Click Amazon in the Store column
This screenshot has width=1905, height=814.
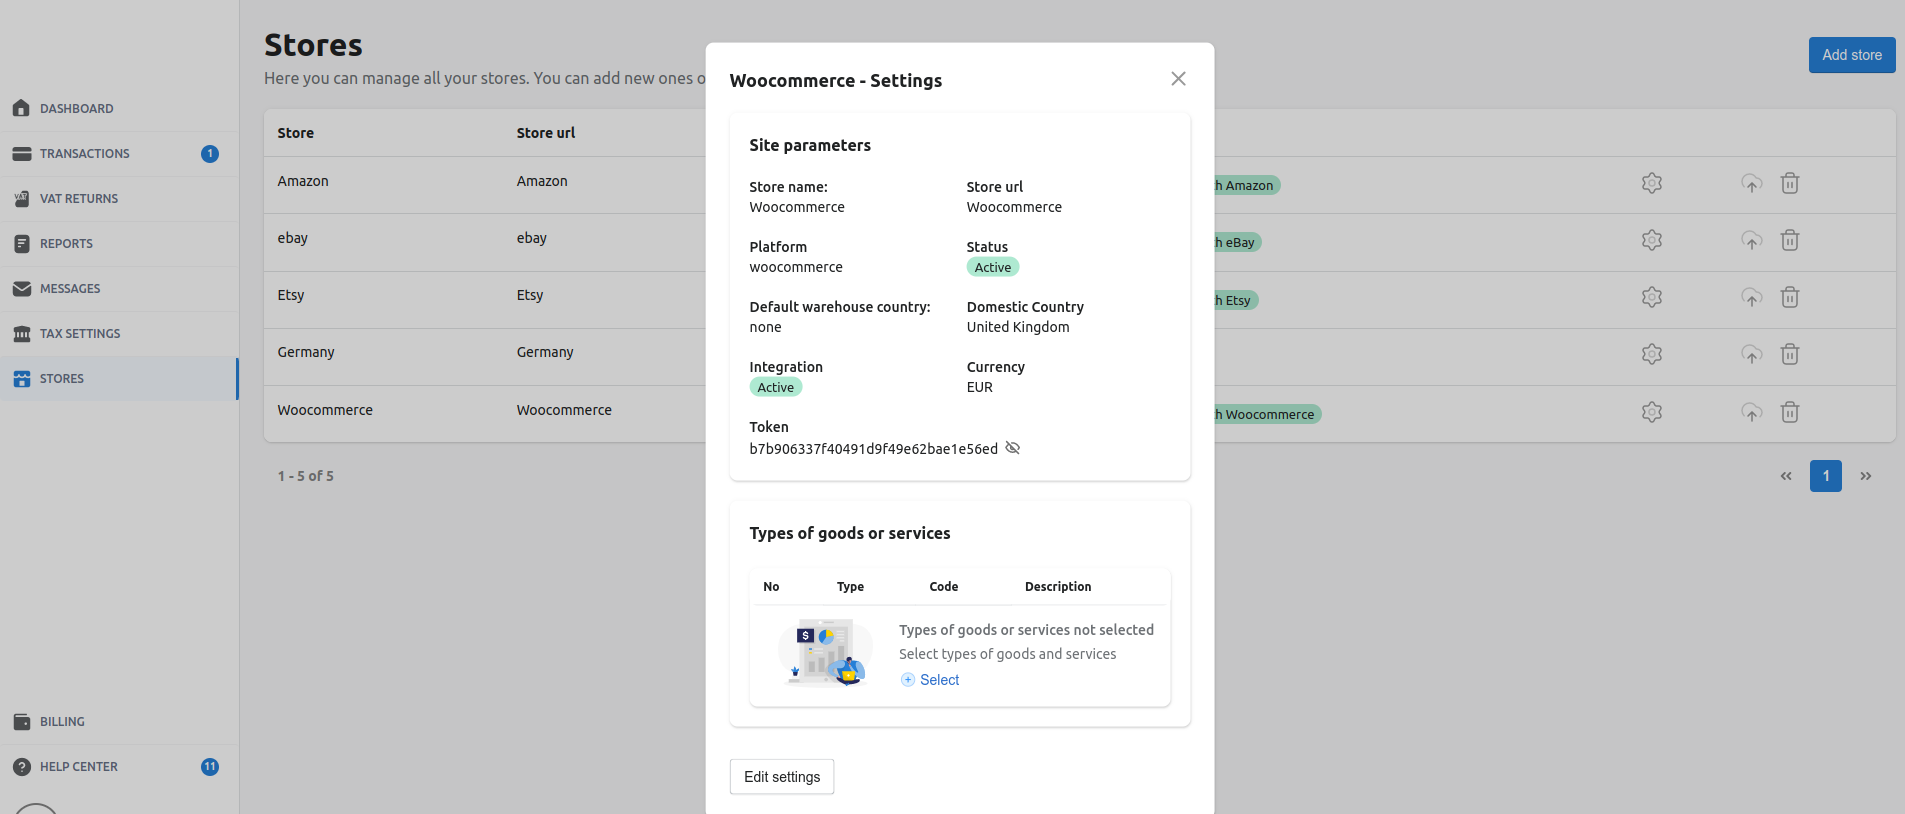click(x=303, y=181)
